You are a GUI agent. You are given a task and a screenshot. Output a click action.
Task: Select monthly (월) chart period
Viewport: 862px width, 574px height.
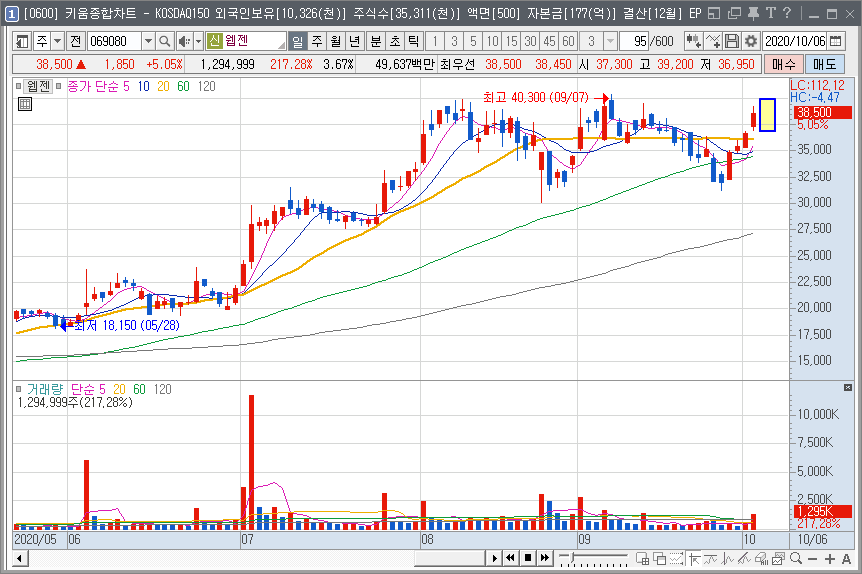335,41
